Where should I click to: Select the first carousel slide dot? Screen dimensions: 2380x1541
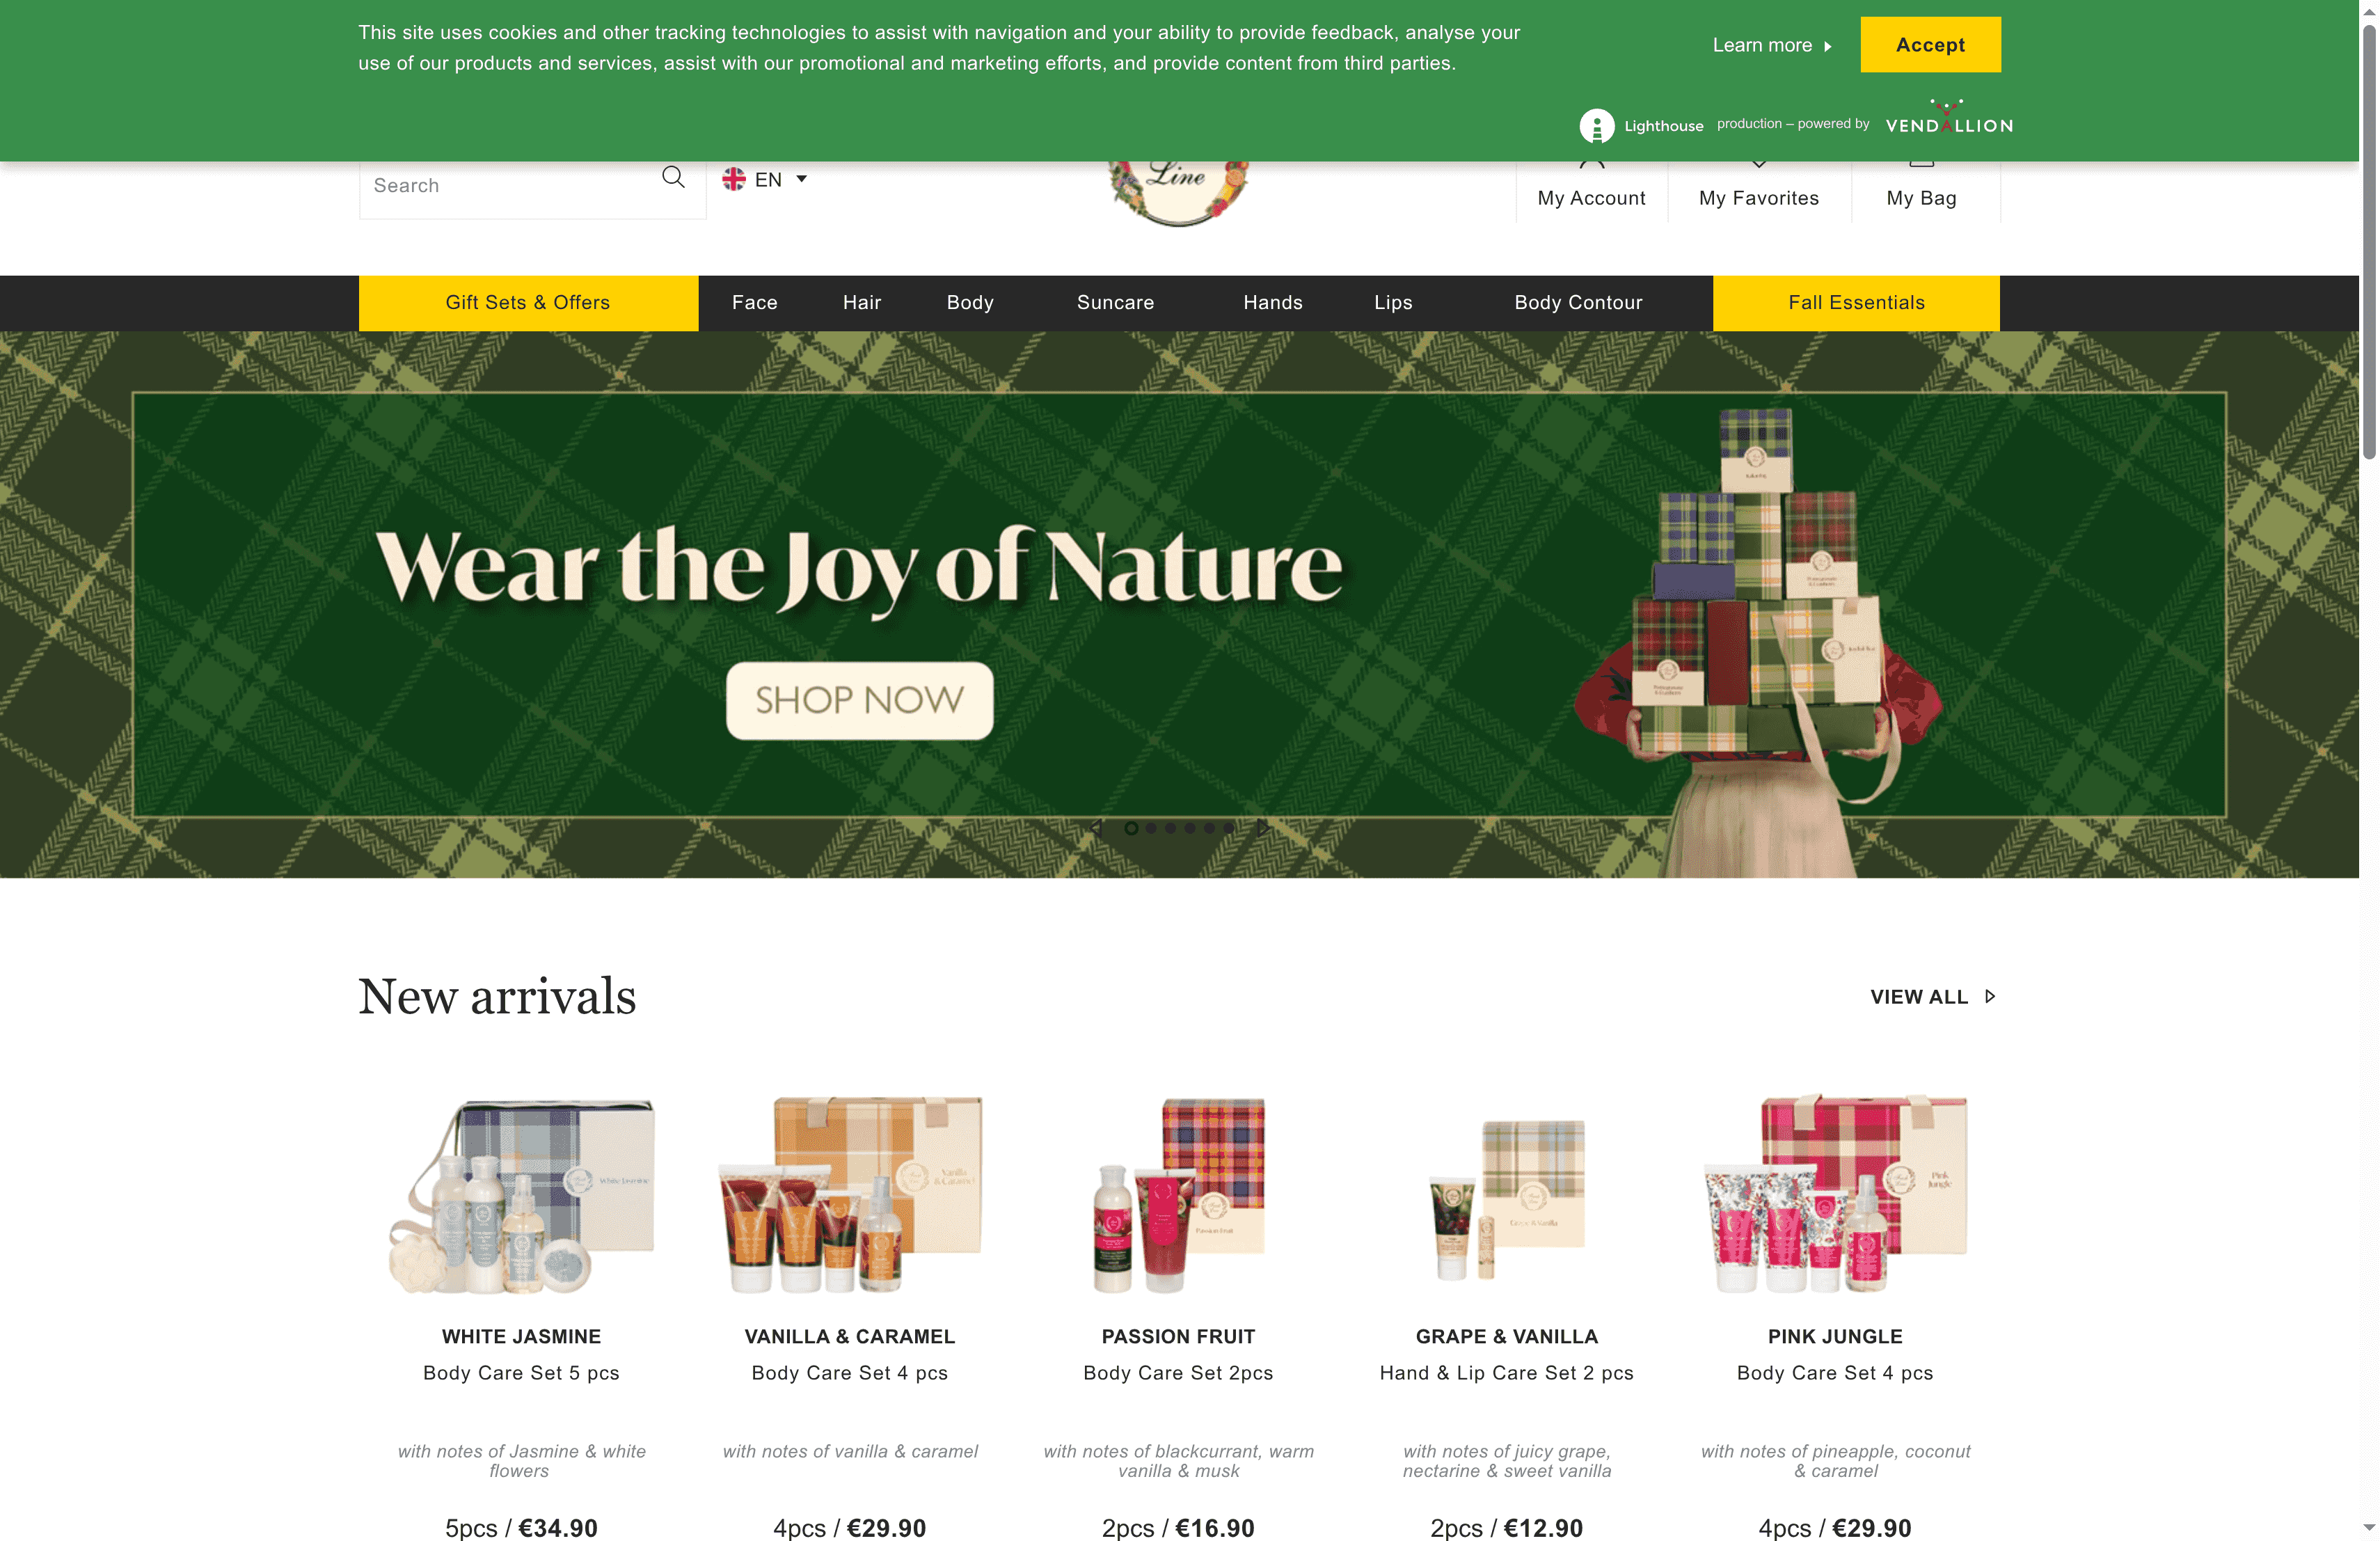1131,828
